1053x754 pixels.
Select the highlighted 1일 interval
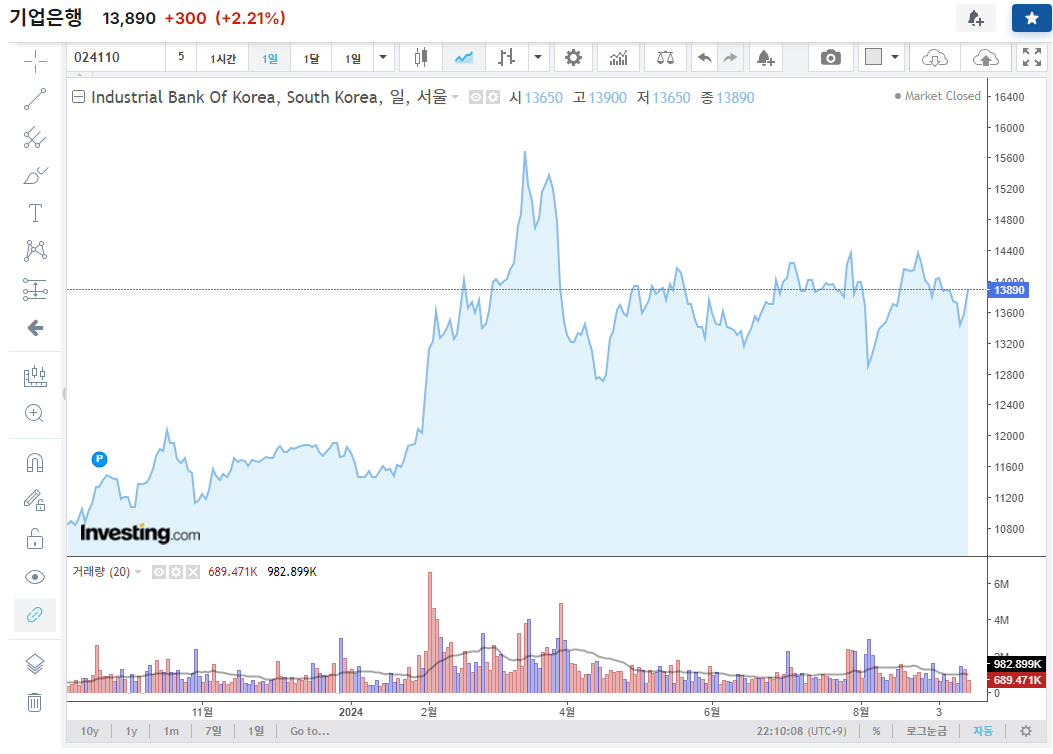(x=269, y=58)
